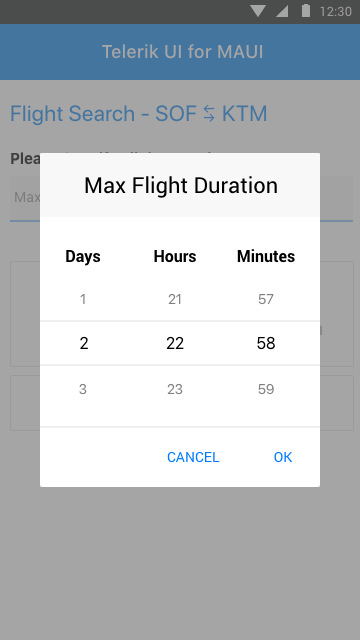
Task: Select 21 in the Hours spinner
Action: [x=175, y=299]
